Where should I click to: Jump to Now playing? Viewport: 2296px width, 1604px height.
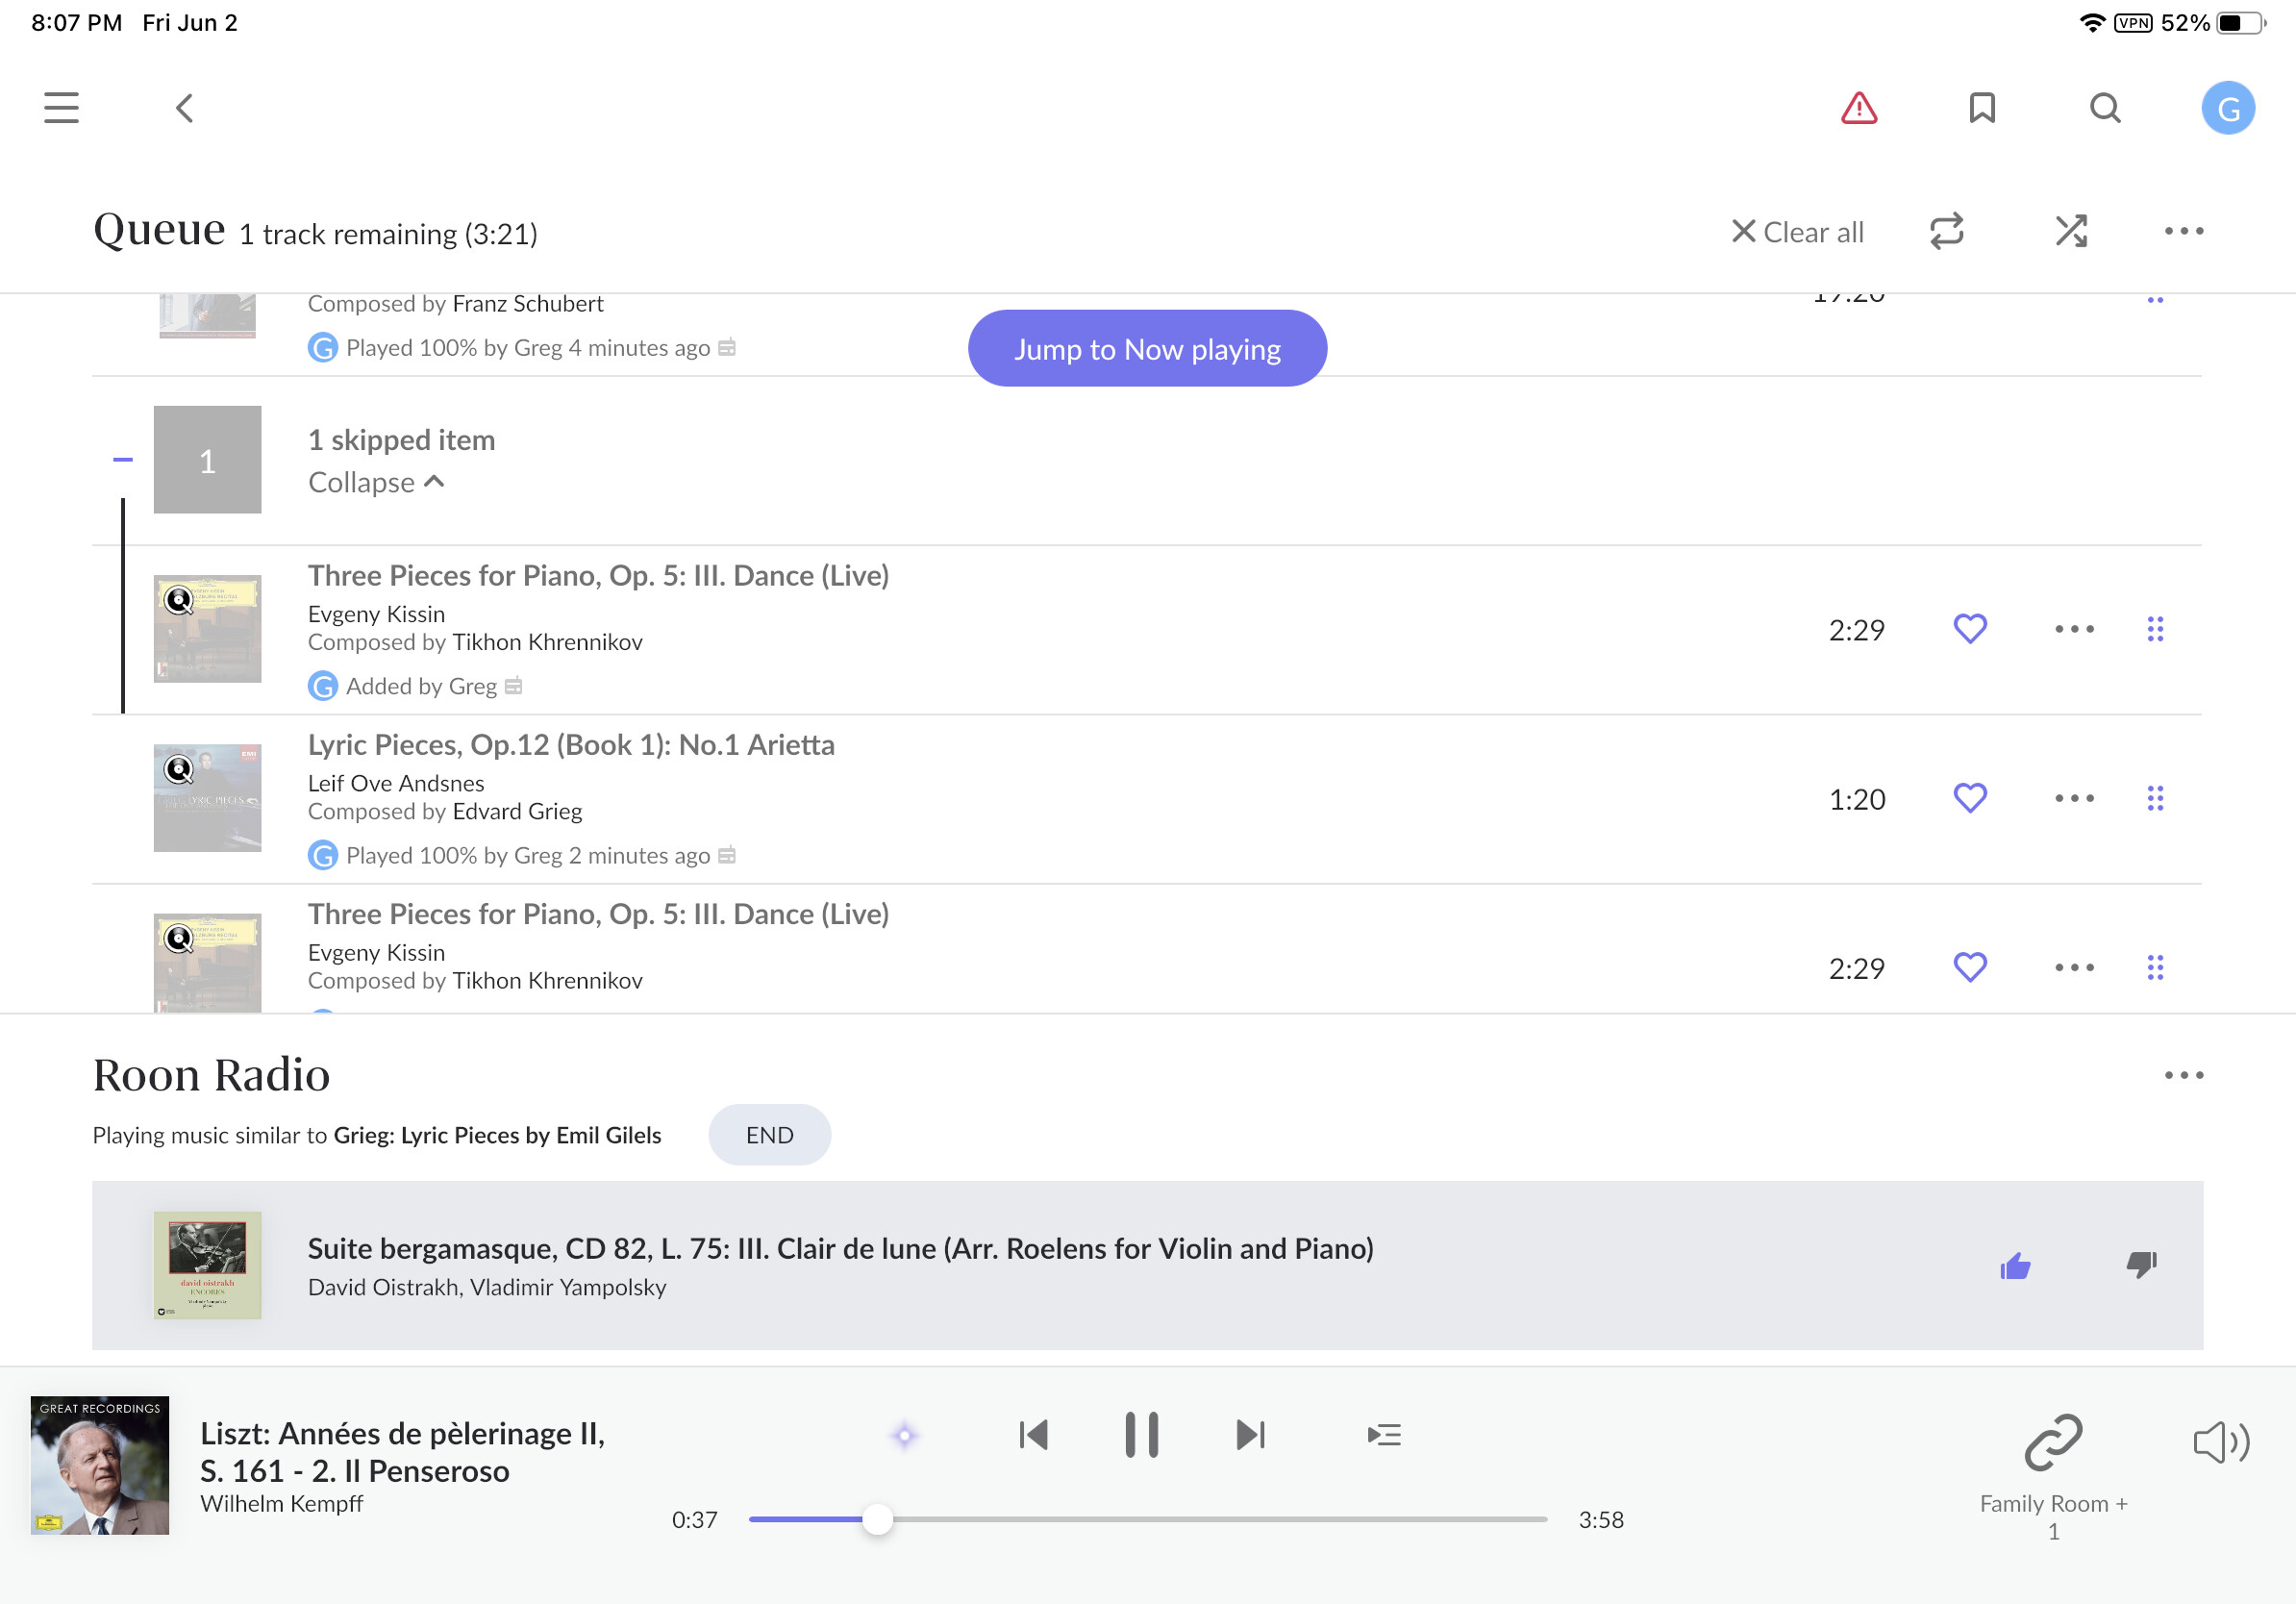(x=1147, y=348)
